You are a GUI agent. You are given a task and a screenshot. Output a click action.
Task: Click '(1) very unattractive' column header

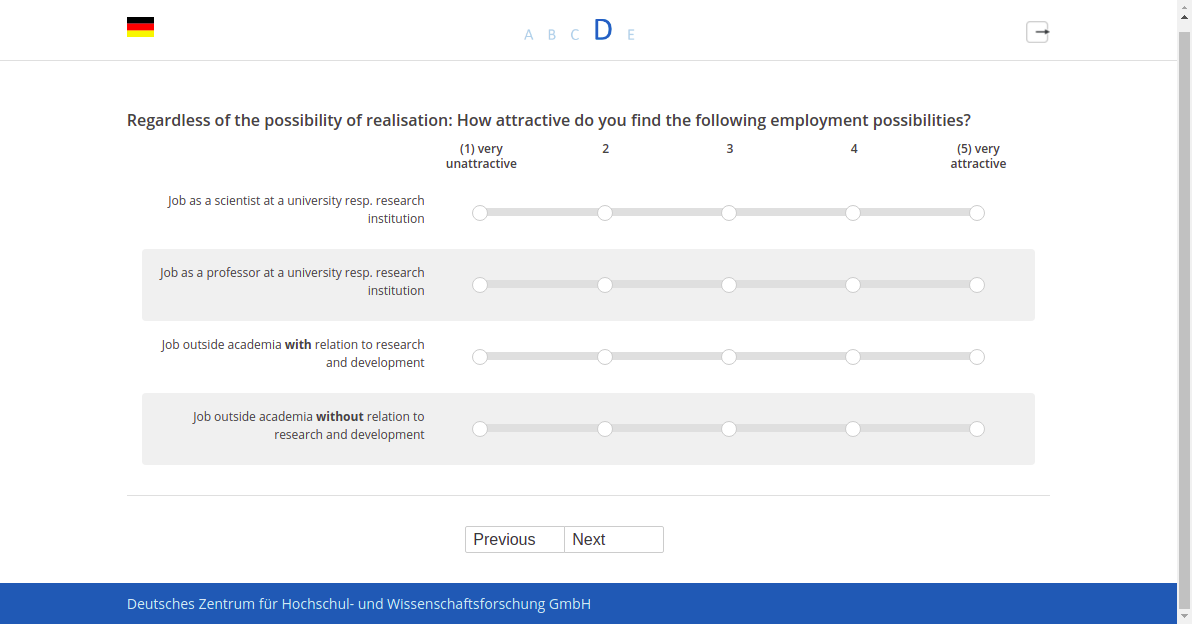tap(481, 157)
